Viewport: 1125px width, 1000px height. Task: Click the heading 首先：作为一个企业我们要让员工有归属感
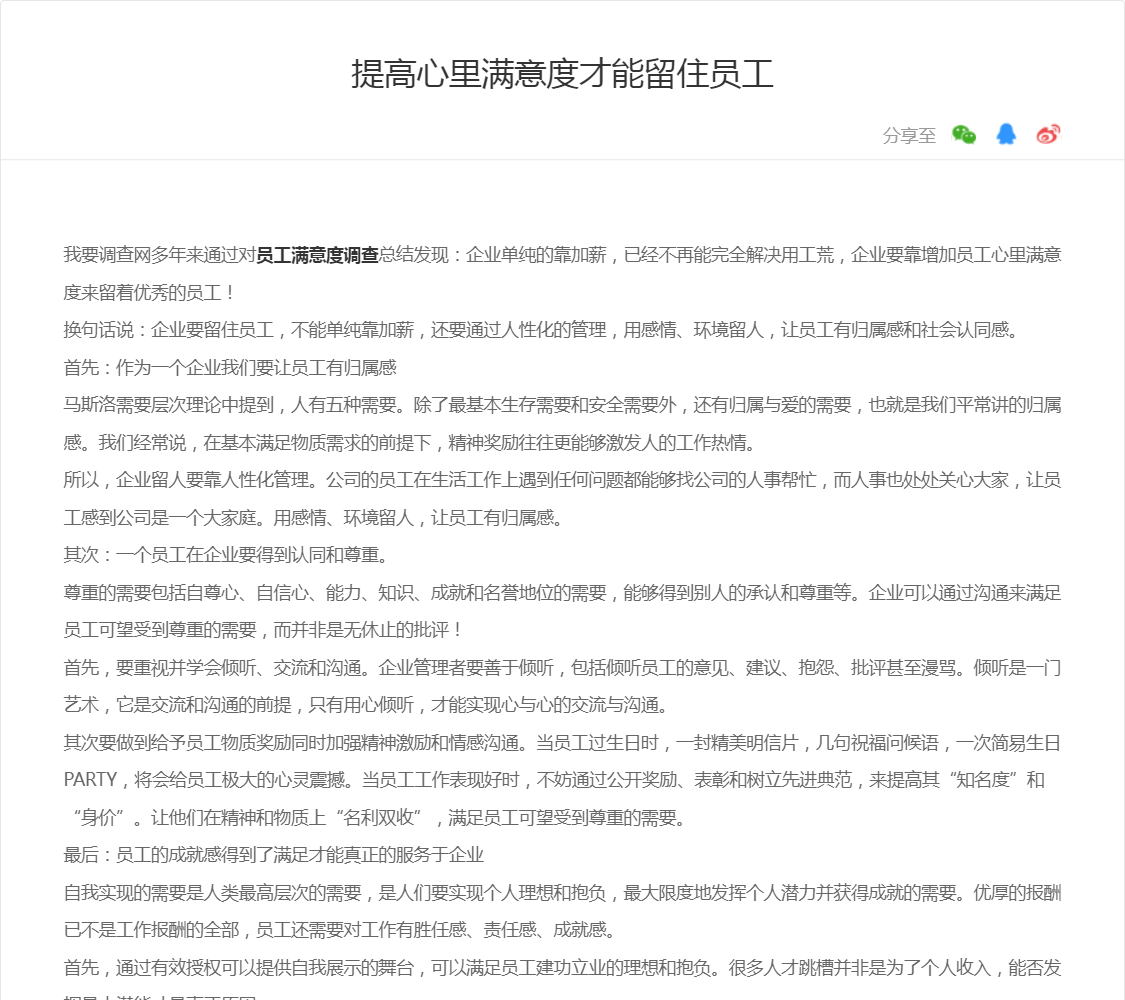pos(230,368)
